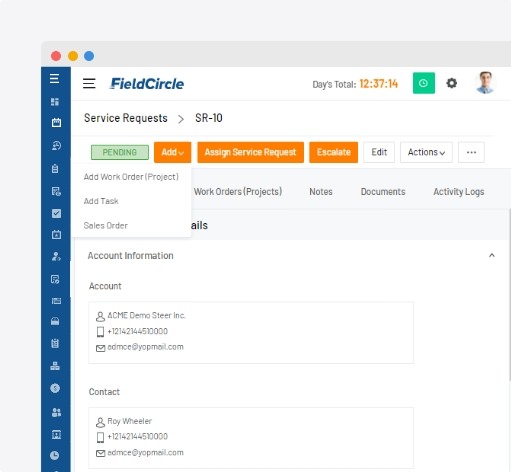Click the calendar with letter A icon
The image size is (511, 472).
(56, 234)
